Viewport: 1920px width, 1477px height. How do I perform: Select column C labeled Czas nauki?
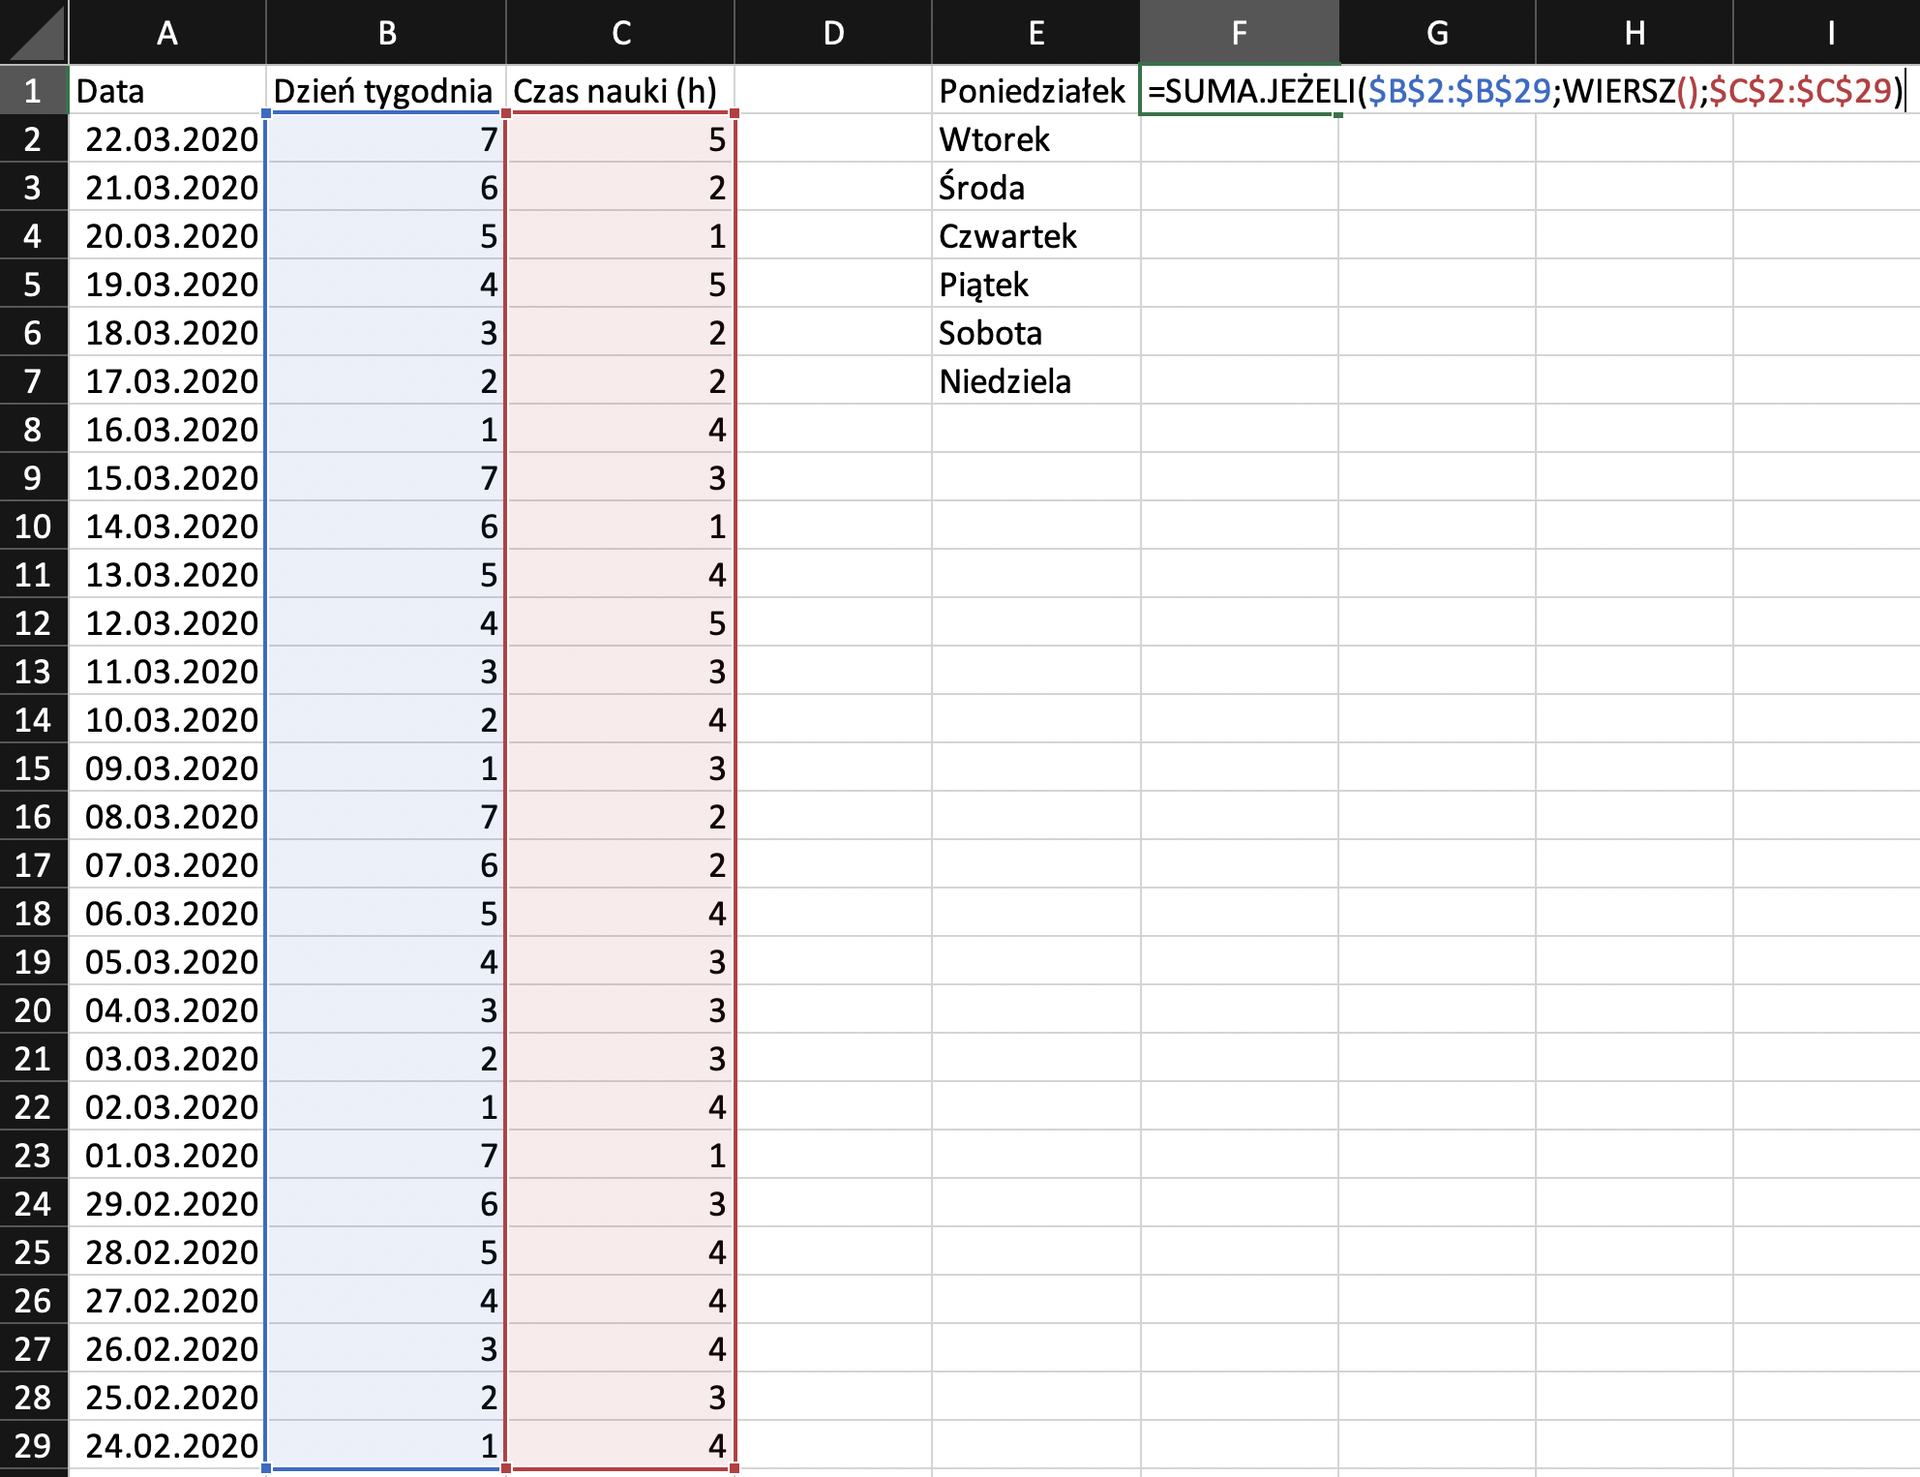tap(620, 32)
